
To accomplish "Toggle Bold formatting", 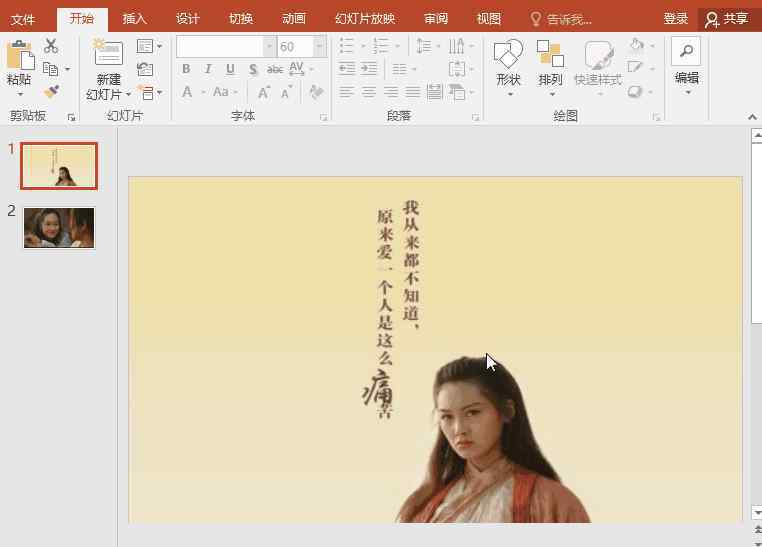I will click(186, 69).
